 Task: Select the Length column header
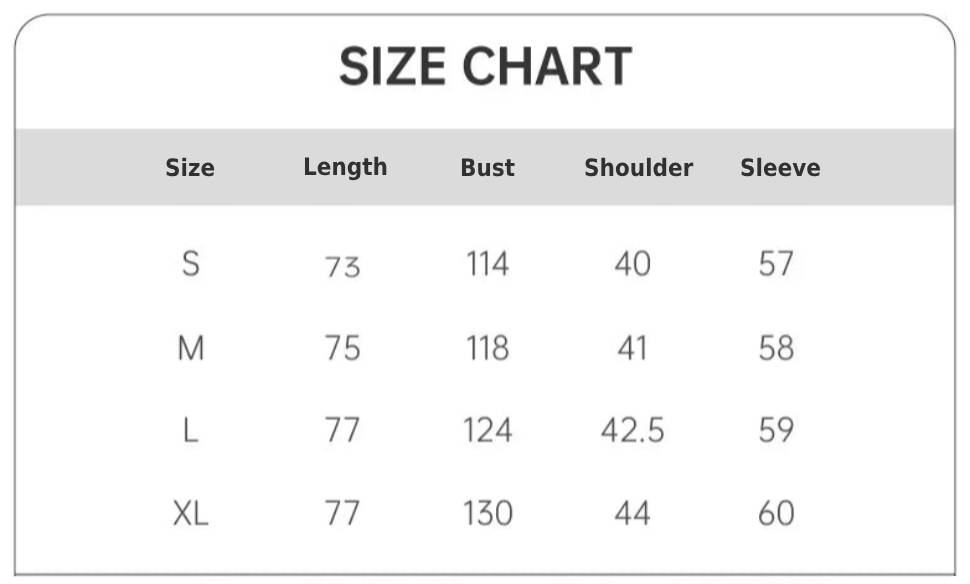tap(345, 167)
